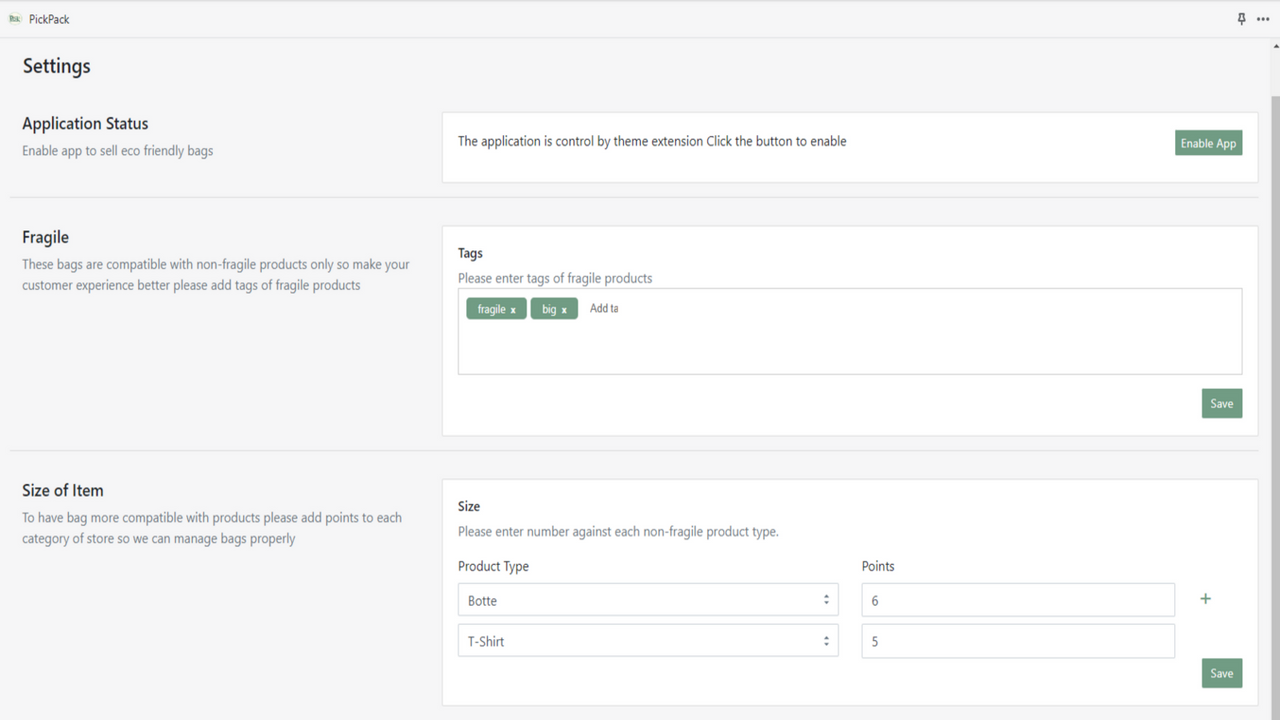The height and width of the screenshot is (720, 1280).
Task: Select the fragile tag chip label
Action: click(x=491, y=309)
